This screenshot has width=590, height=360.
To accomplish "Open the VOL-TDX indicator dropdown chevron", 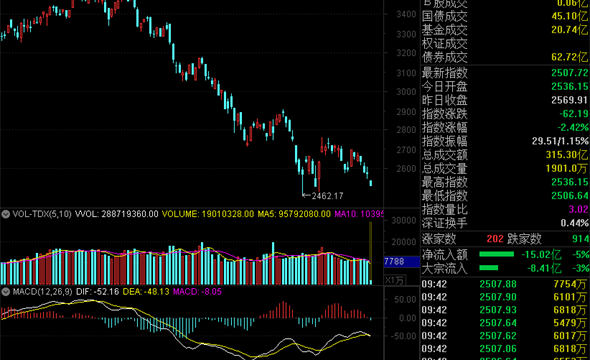I will coord(6,214).
